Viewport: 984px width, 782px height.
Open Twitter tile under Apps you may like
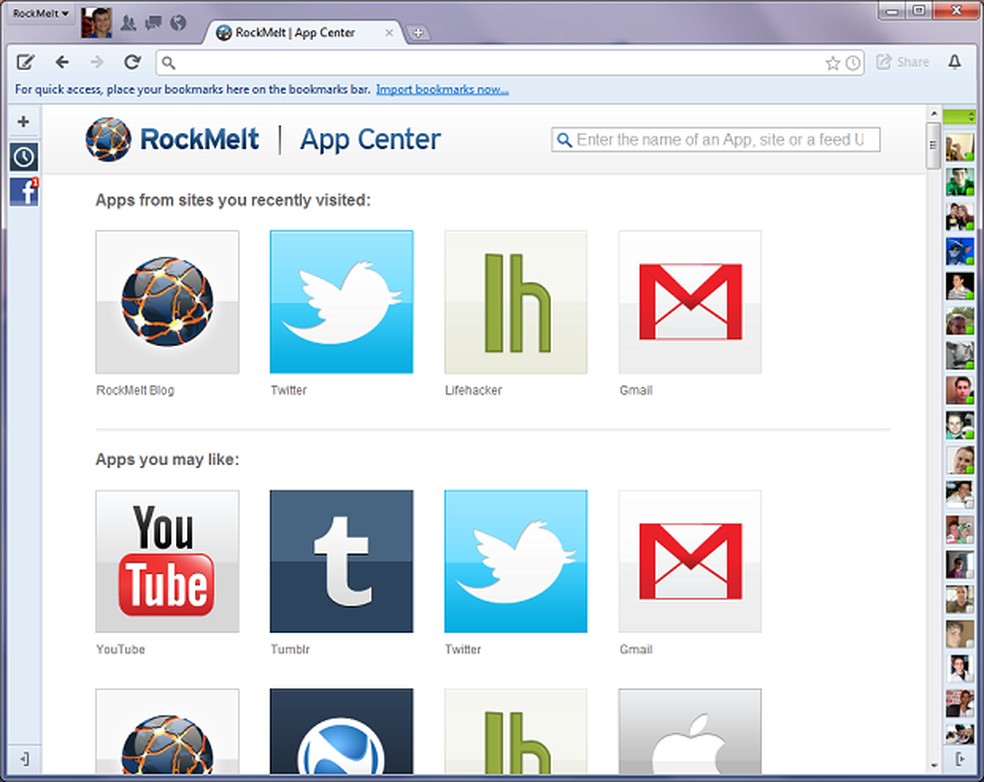[516, 561]
